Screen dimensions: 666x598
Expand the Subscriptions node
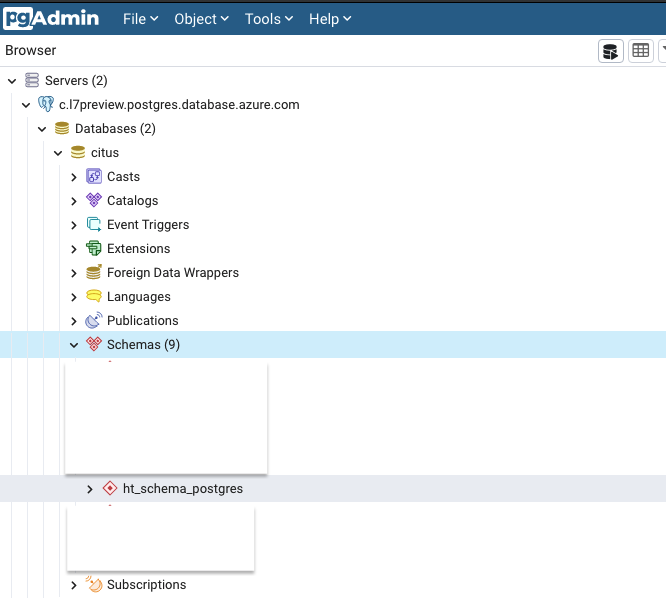pos(74,585)
